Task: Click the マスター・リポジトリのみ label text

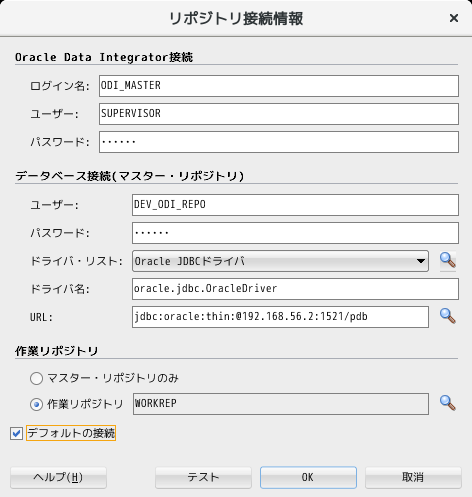Action: (113, 378)
